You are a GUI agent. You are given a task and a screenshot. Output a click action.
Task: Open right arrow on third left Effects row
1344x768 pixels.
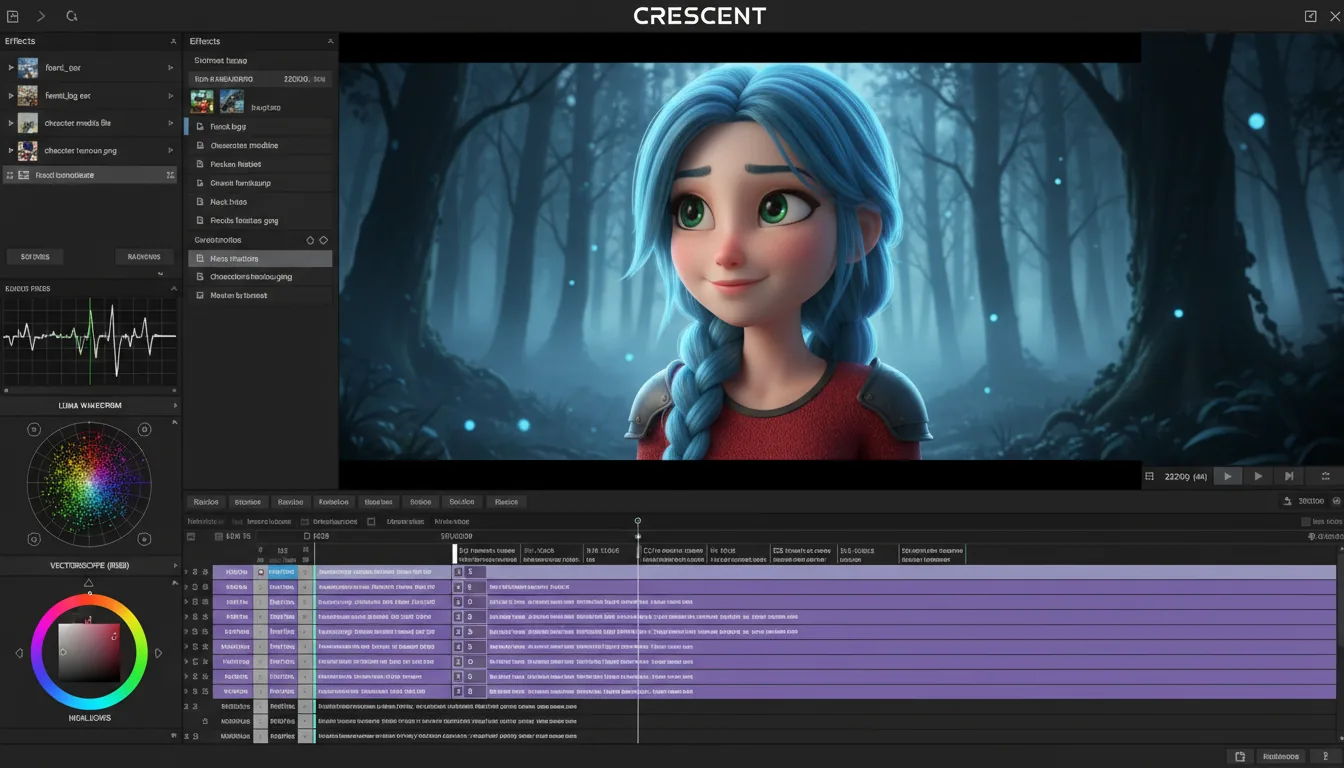click(170, 123)
